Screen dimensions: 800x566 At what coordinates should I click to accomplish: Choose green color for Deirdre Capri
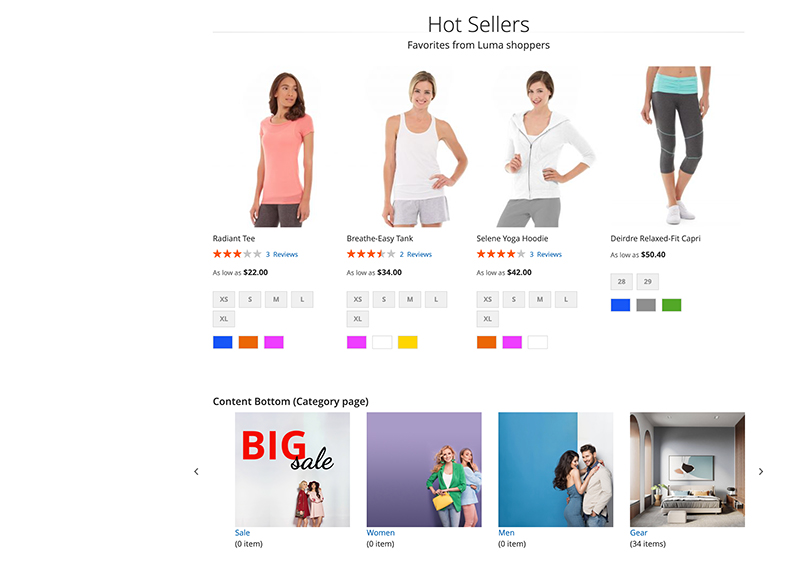point(671,305)
